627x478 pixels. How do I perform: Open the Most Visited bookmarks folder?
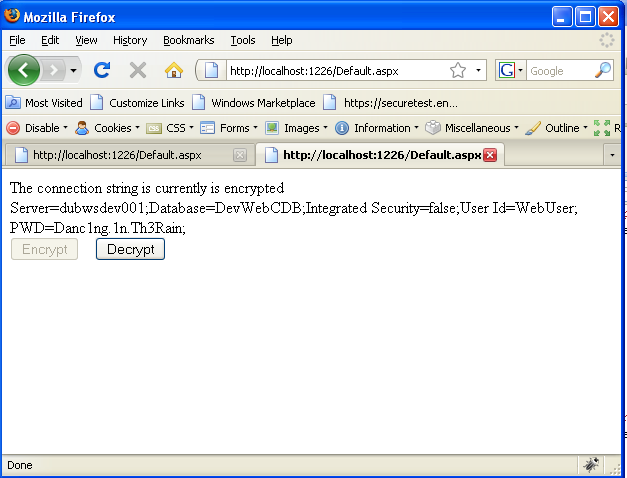44,103
